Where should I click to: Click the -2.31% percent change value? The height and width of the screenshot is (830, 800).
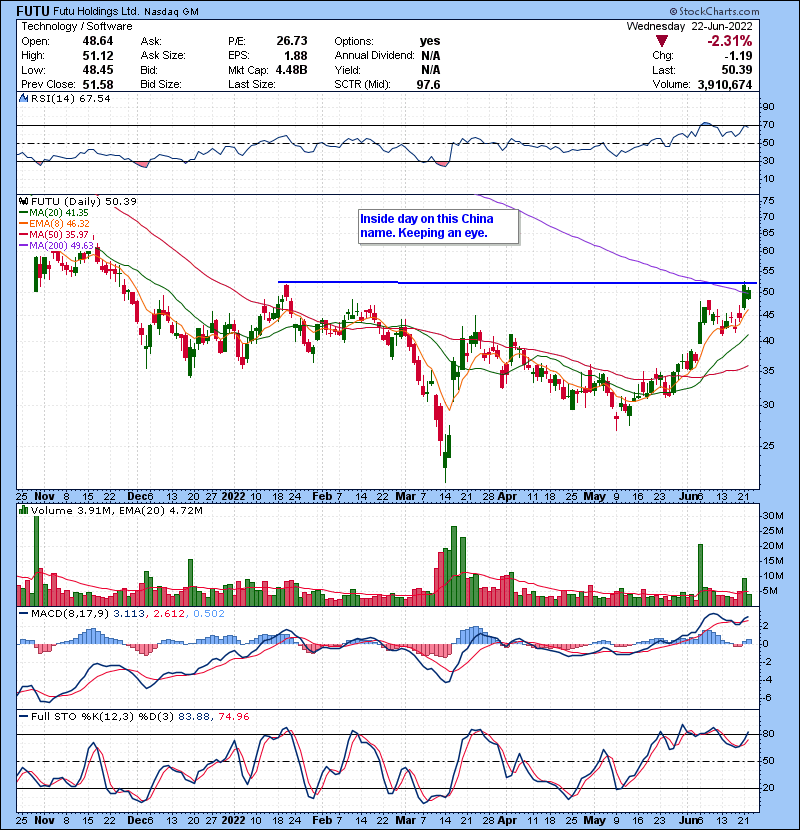730,41
